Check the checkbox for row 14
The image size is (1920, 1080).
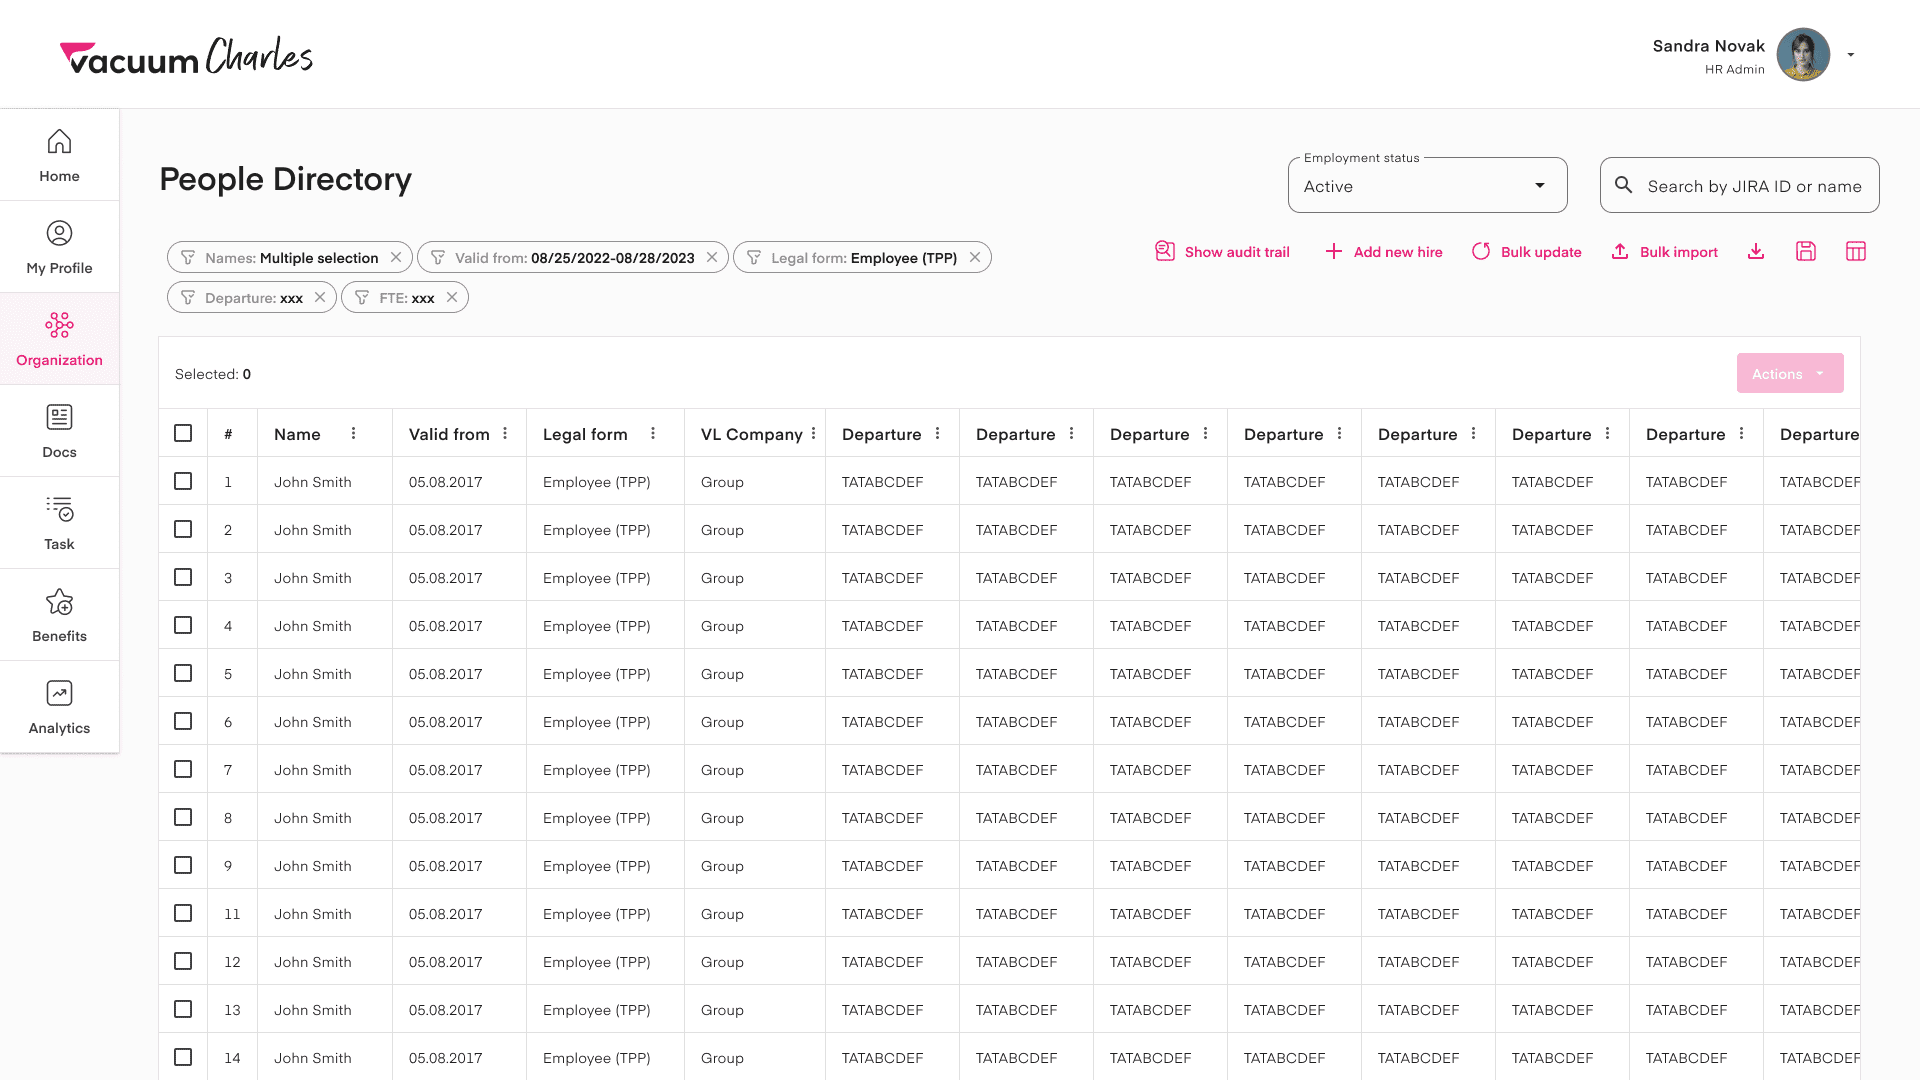tap(183, 1057)
